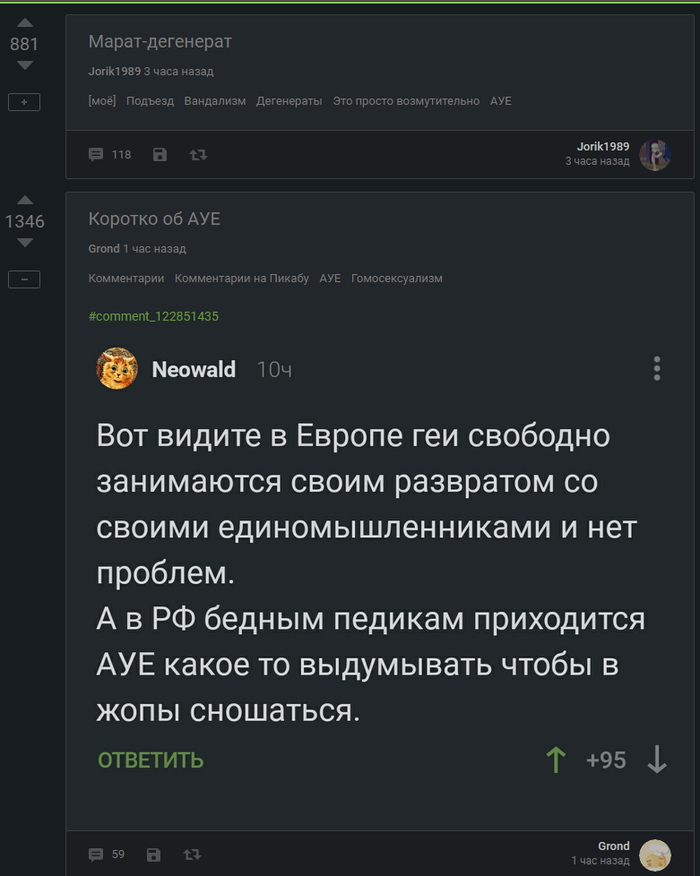Open the #comment_122851435 link

(153, 316)
